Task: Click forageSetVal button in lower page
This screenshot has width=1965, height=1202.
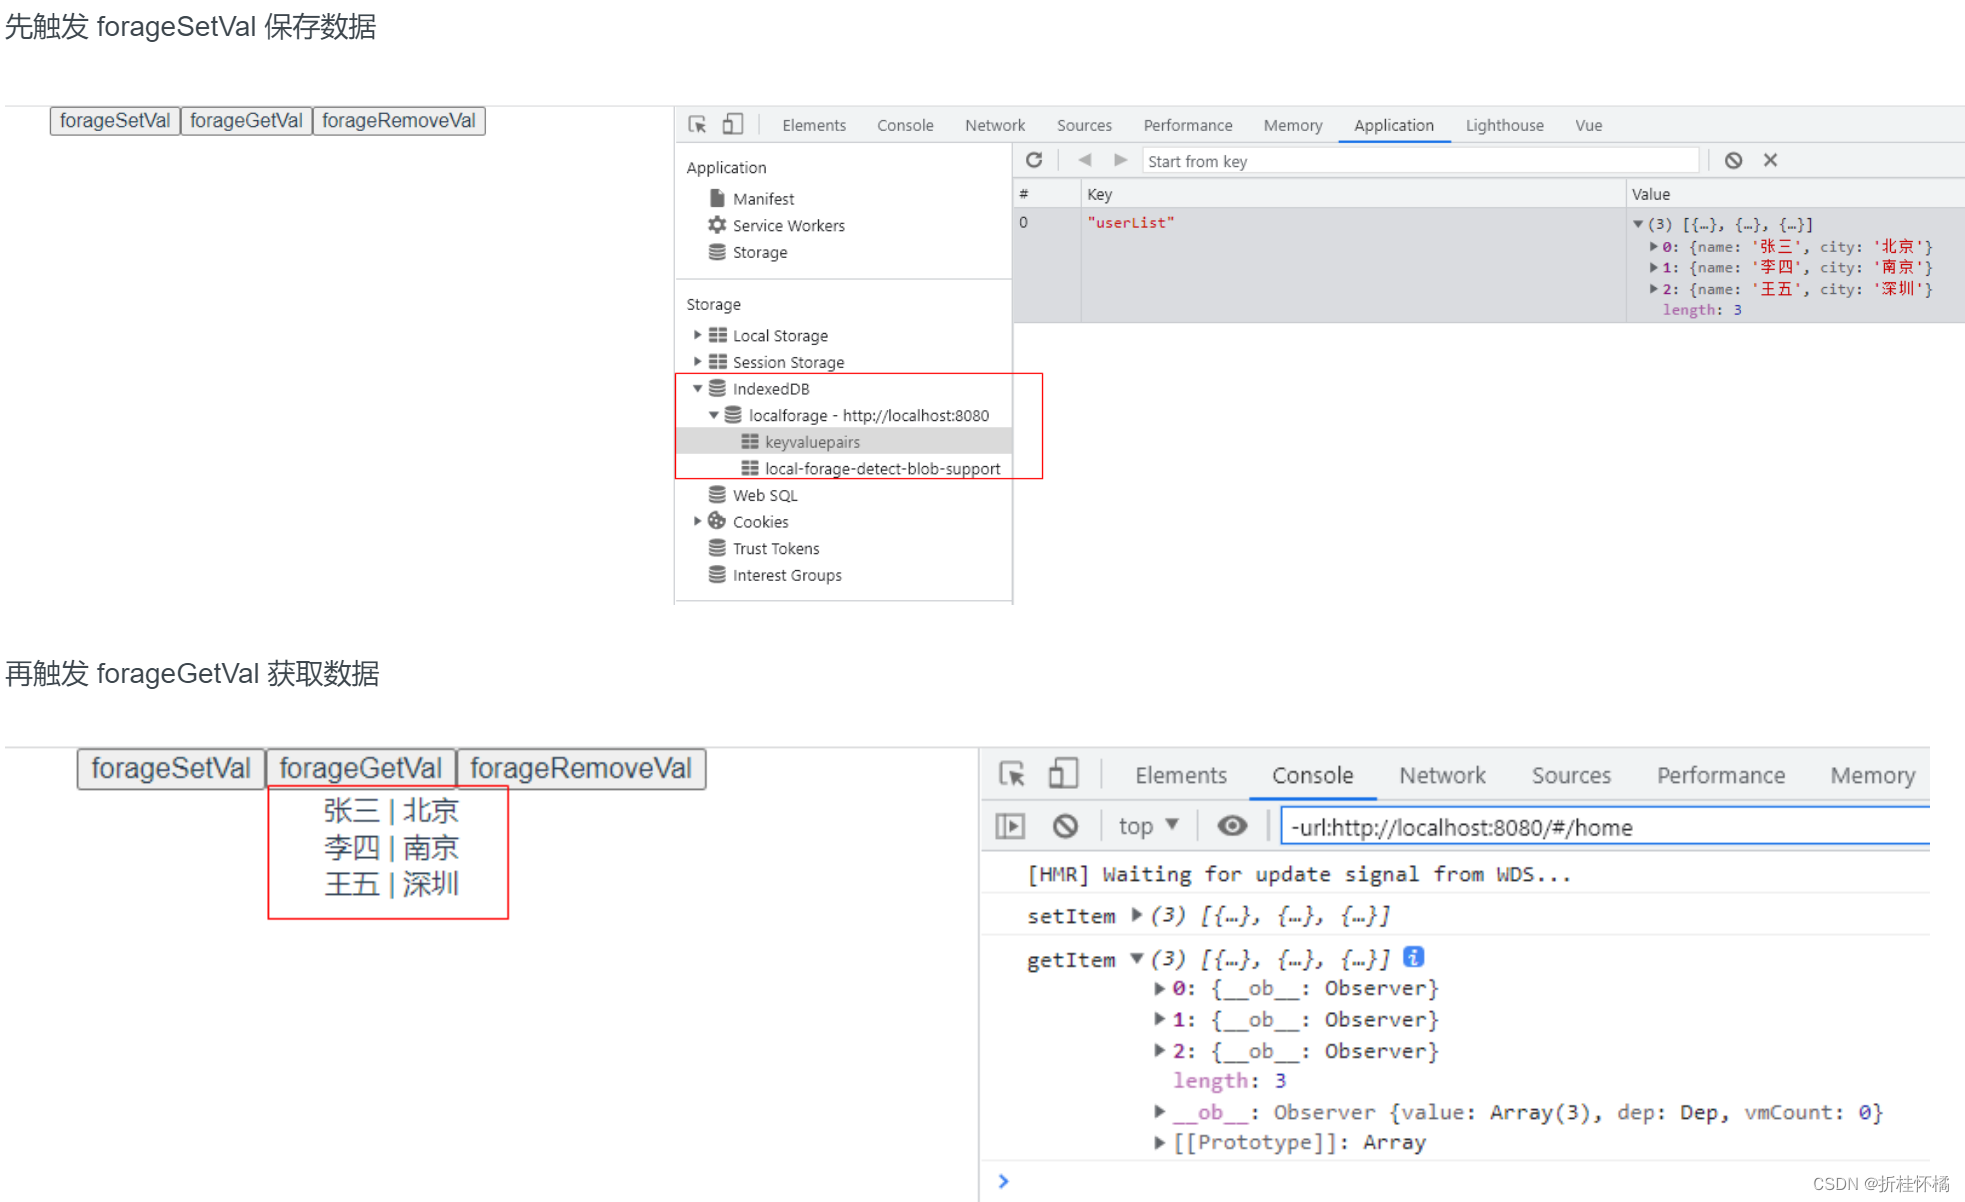Action: click(171, 768)
